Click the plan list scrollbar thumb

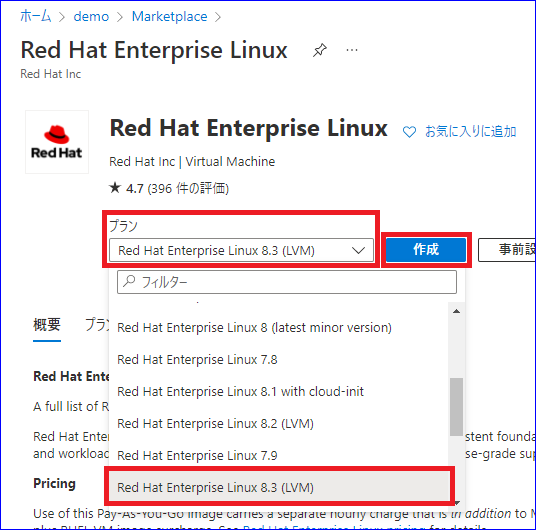[456, 407]
